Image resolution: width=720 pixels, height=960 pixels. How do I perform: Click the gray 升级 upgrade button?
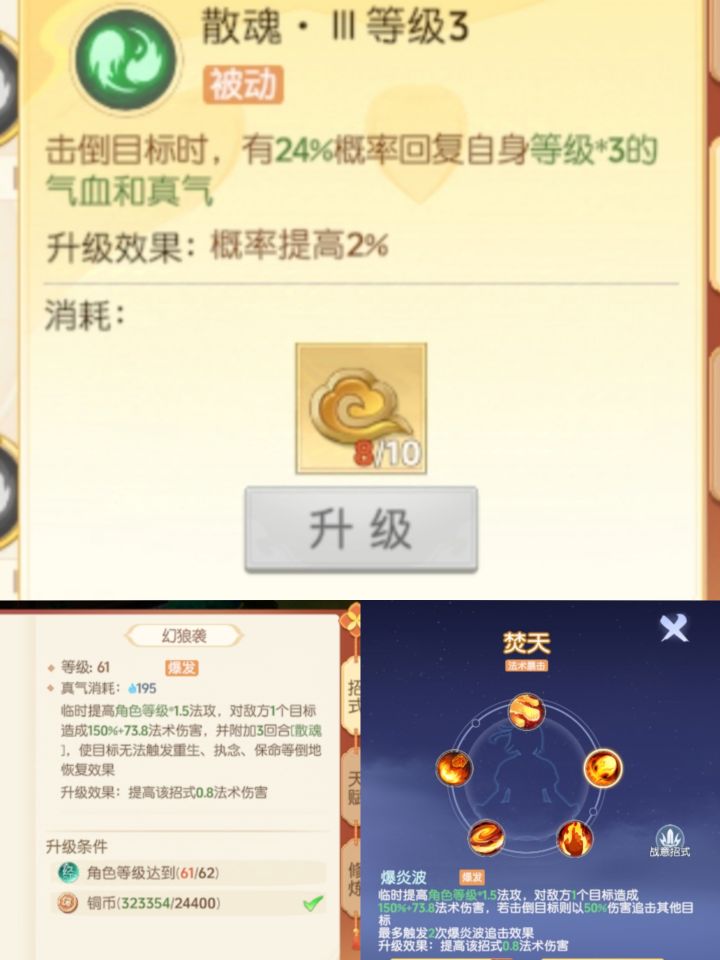[x=361, y=529]
